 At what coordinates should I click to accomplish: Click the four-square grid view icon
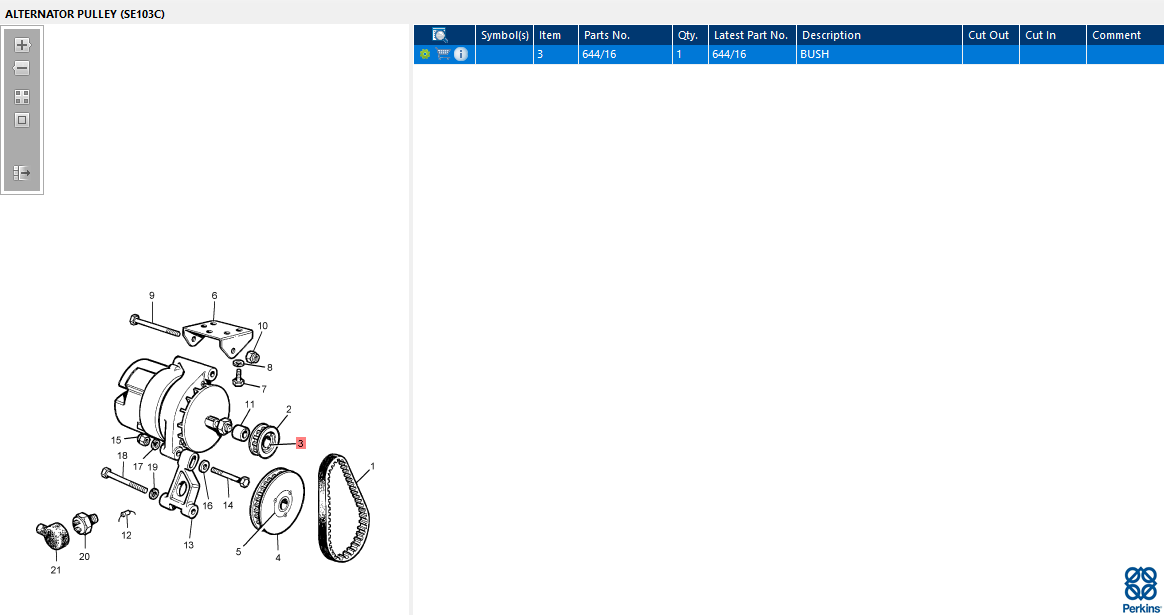[22, 97]
